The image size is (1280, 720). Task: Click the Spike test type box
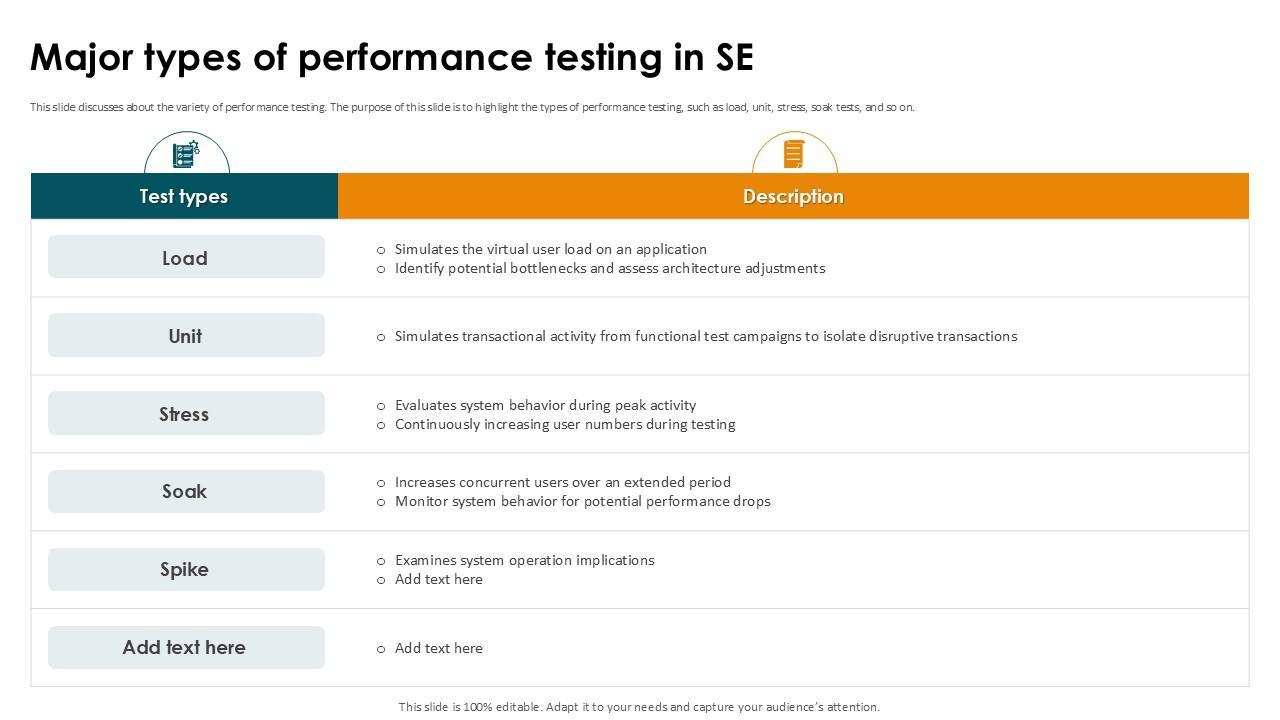[x=186, y=569]
